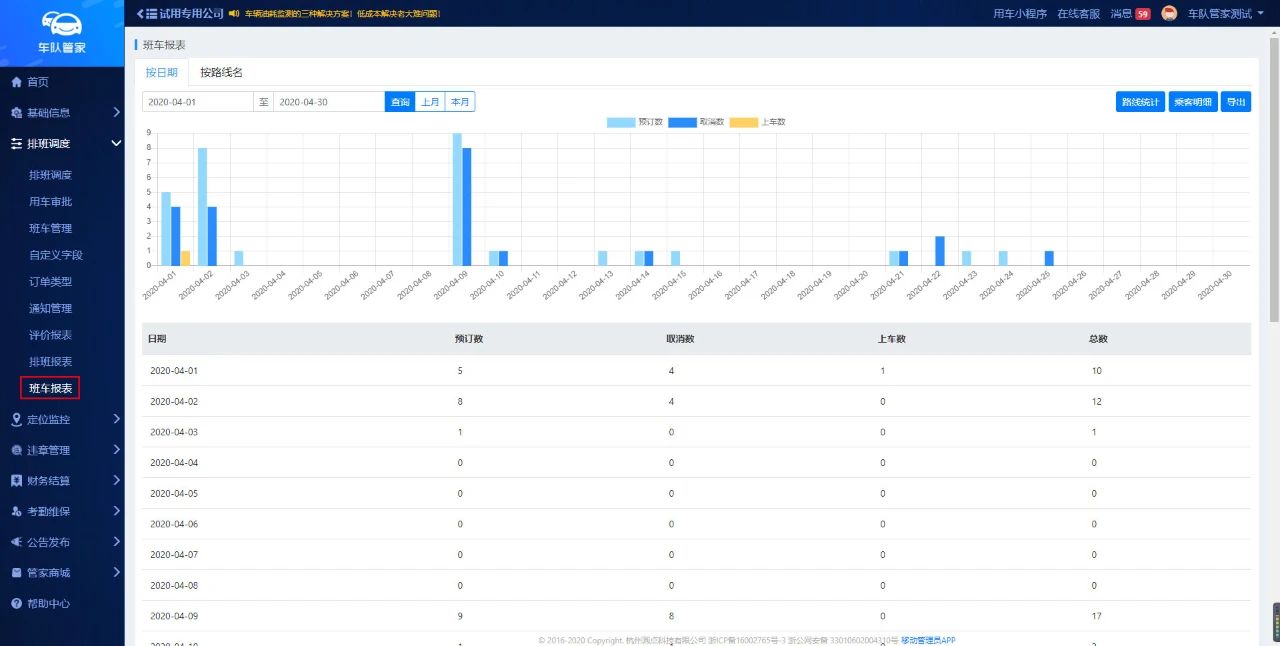The width and height of the screenshot is (1280, 646).
Task: Click the start date field 2020-04-01
Action: [197, 102]
